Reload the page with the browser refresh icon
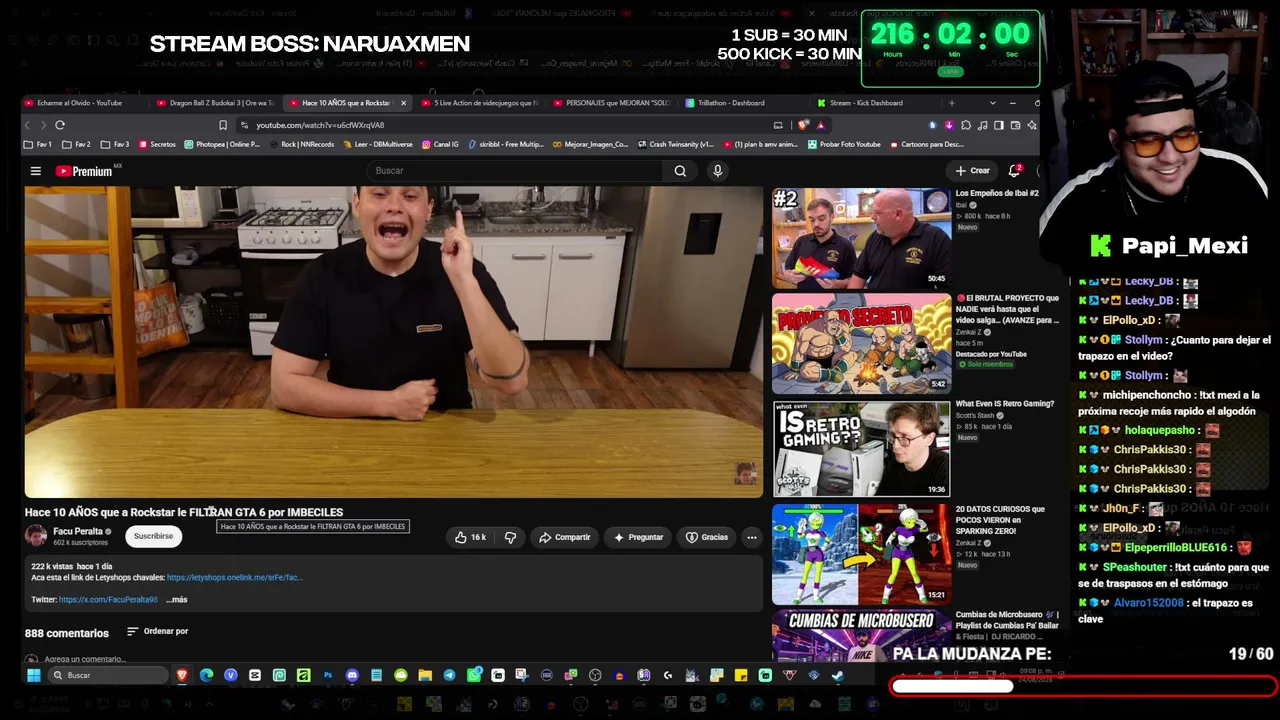1280x720 pixels. (60, 125)
